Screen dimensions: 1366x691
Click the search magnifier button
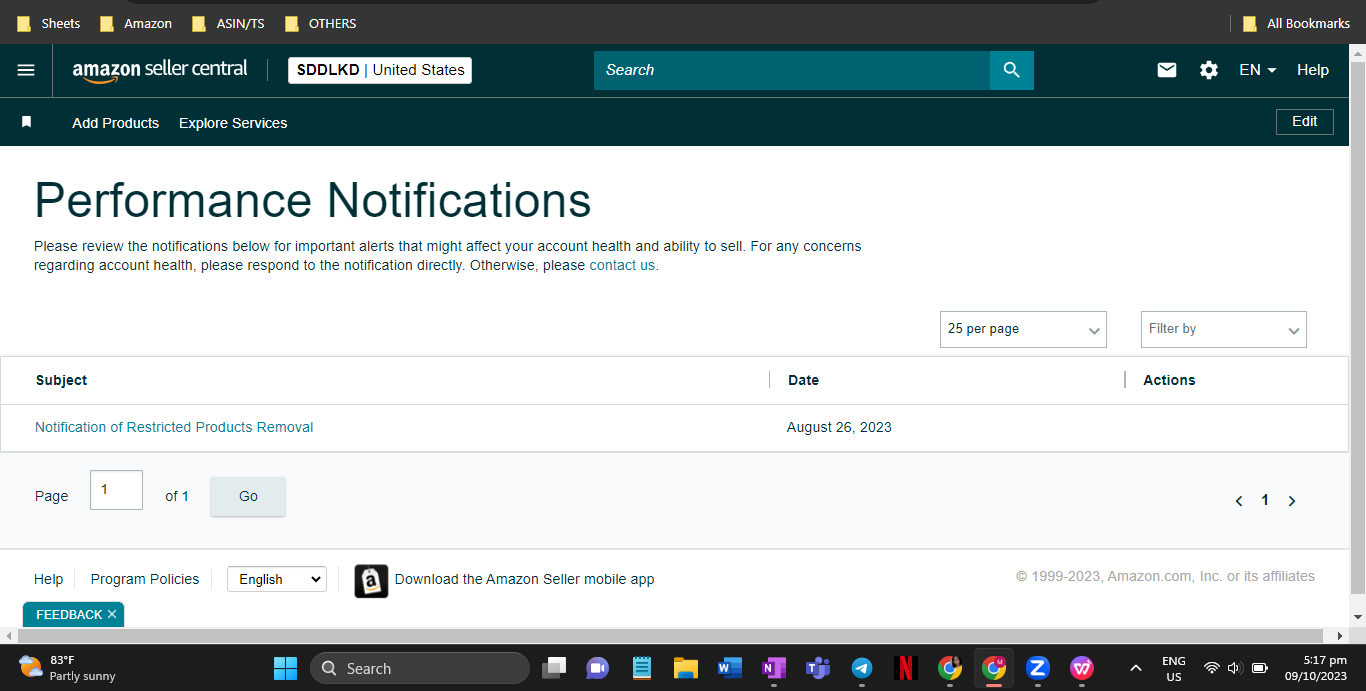point(1011,70)
